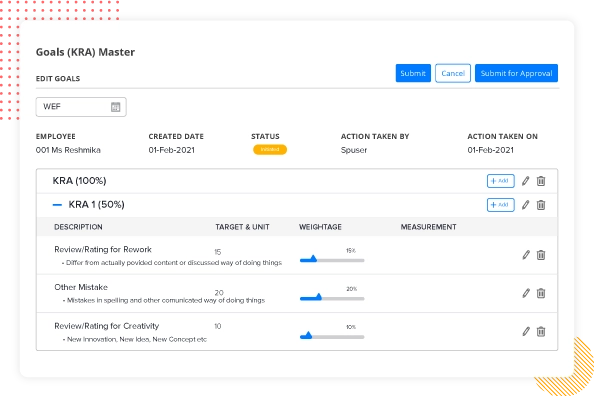Delete the Review/Rating for Rework goal

[x=541, y=255]
